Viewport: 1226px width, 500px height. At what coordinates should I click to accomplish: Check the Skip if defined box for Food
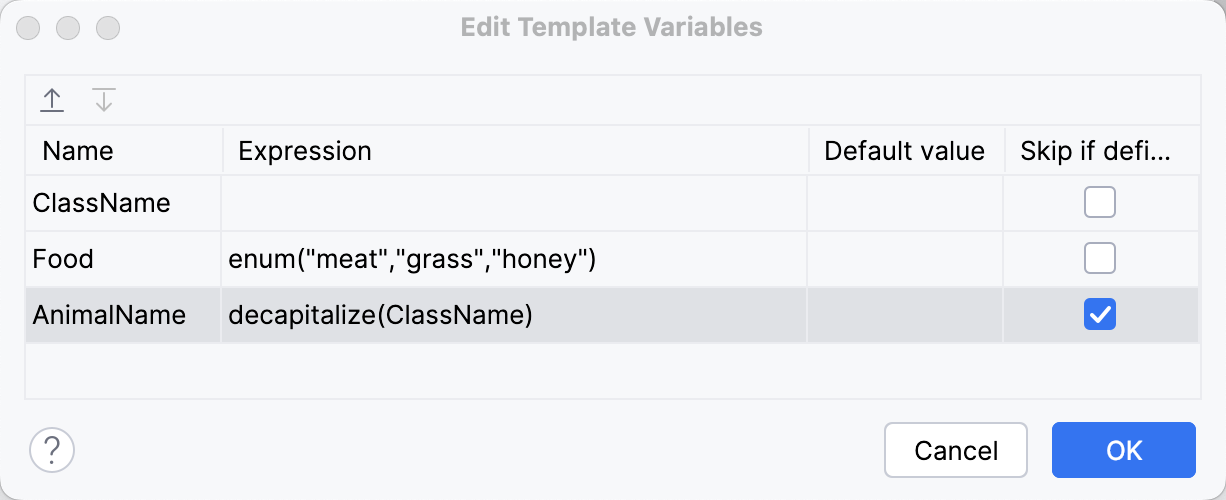point(1100,259)
